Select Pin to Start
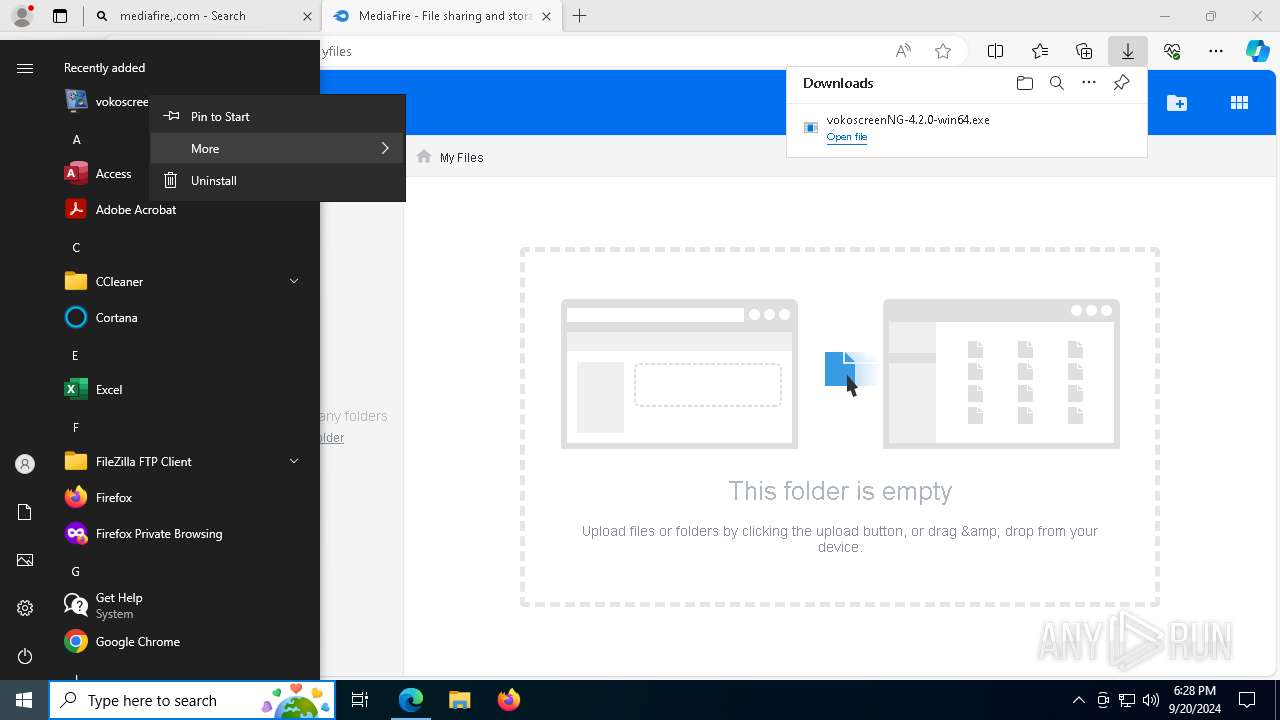This screenshot has width=1280, height=720. click(278, 116)
